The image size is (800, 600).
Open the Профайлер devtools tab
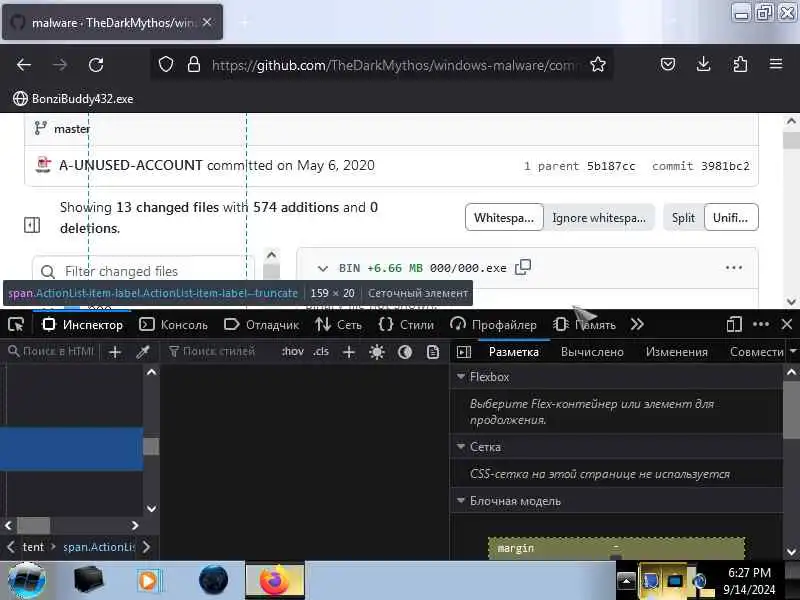coord(493,324)
